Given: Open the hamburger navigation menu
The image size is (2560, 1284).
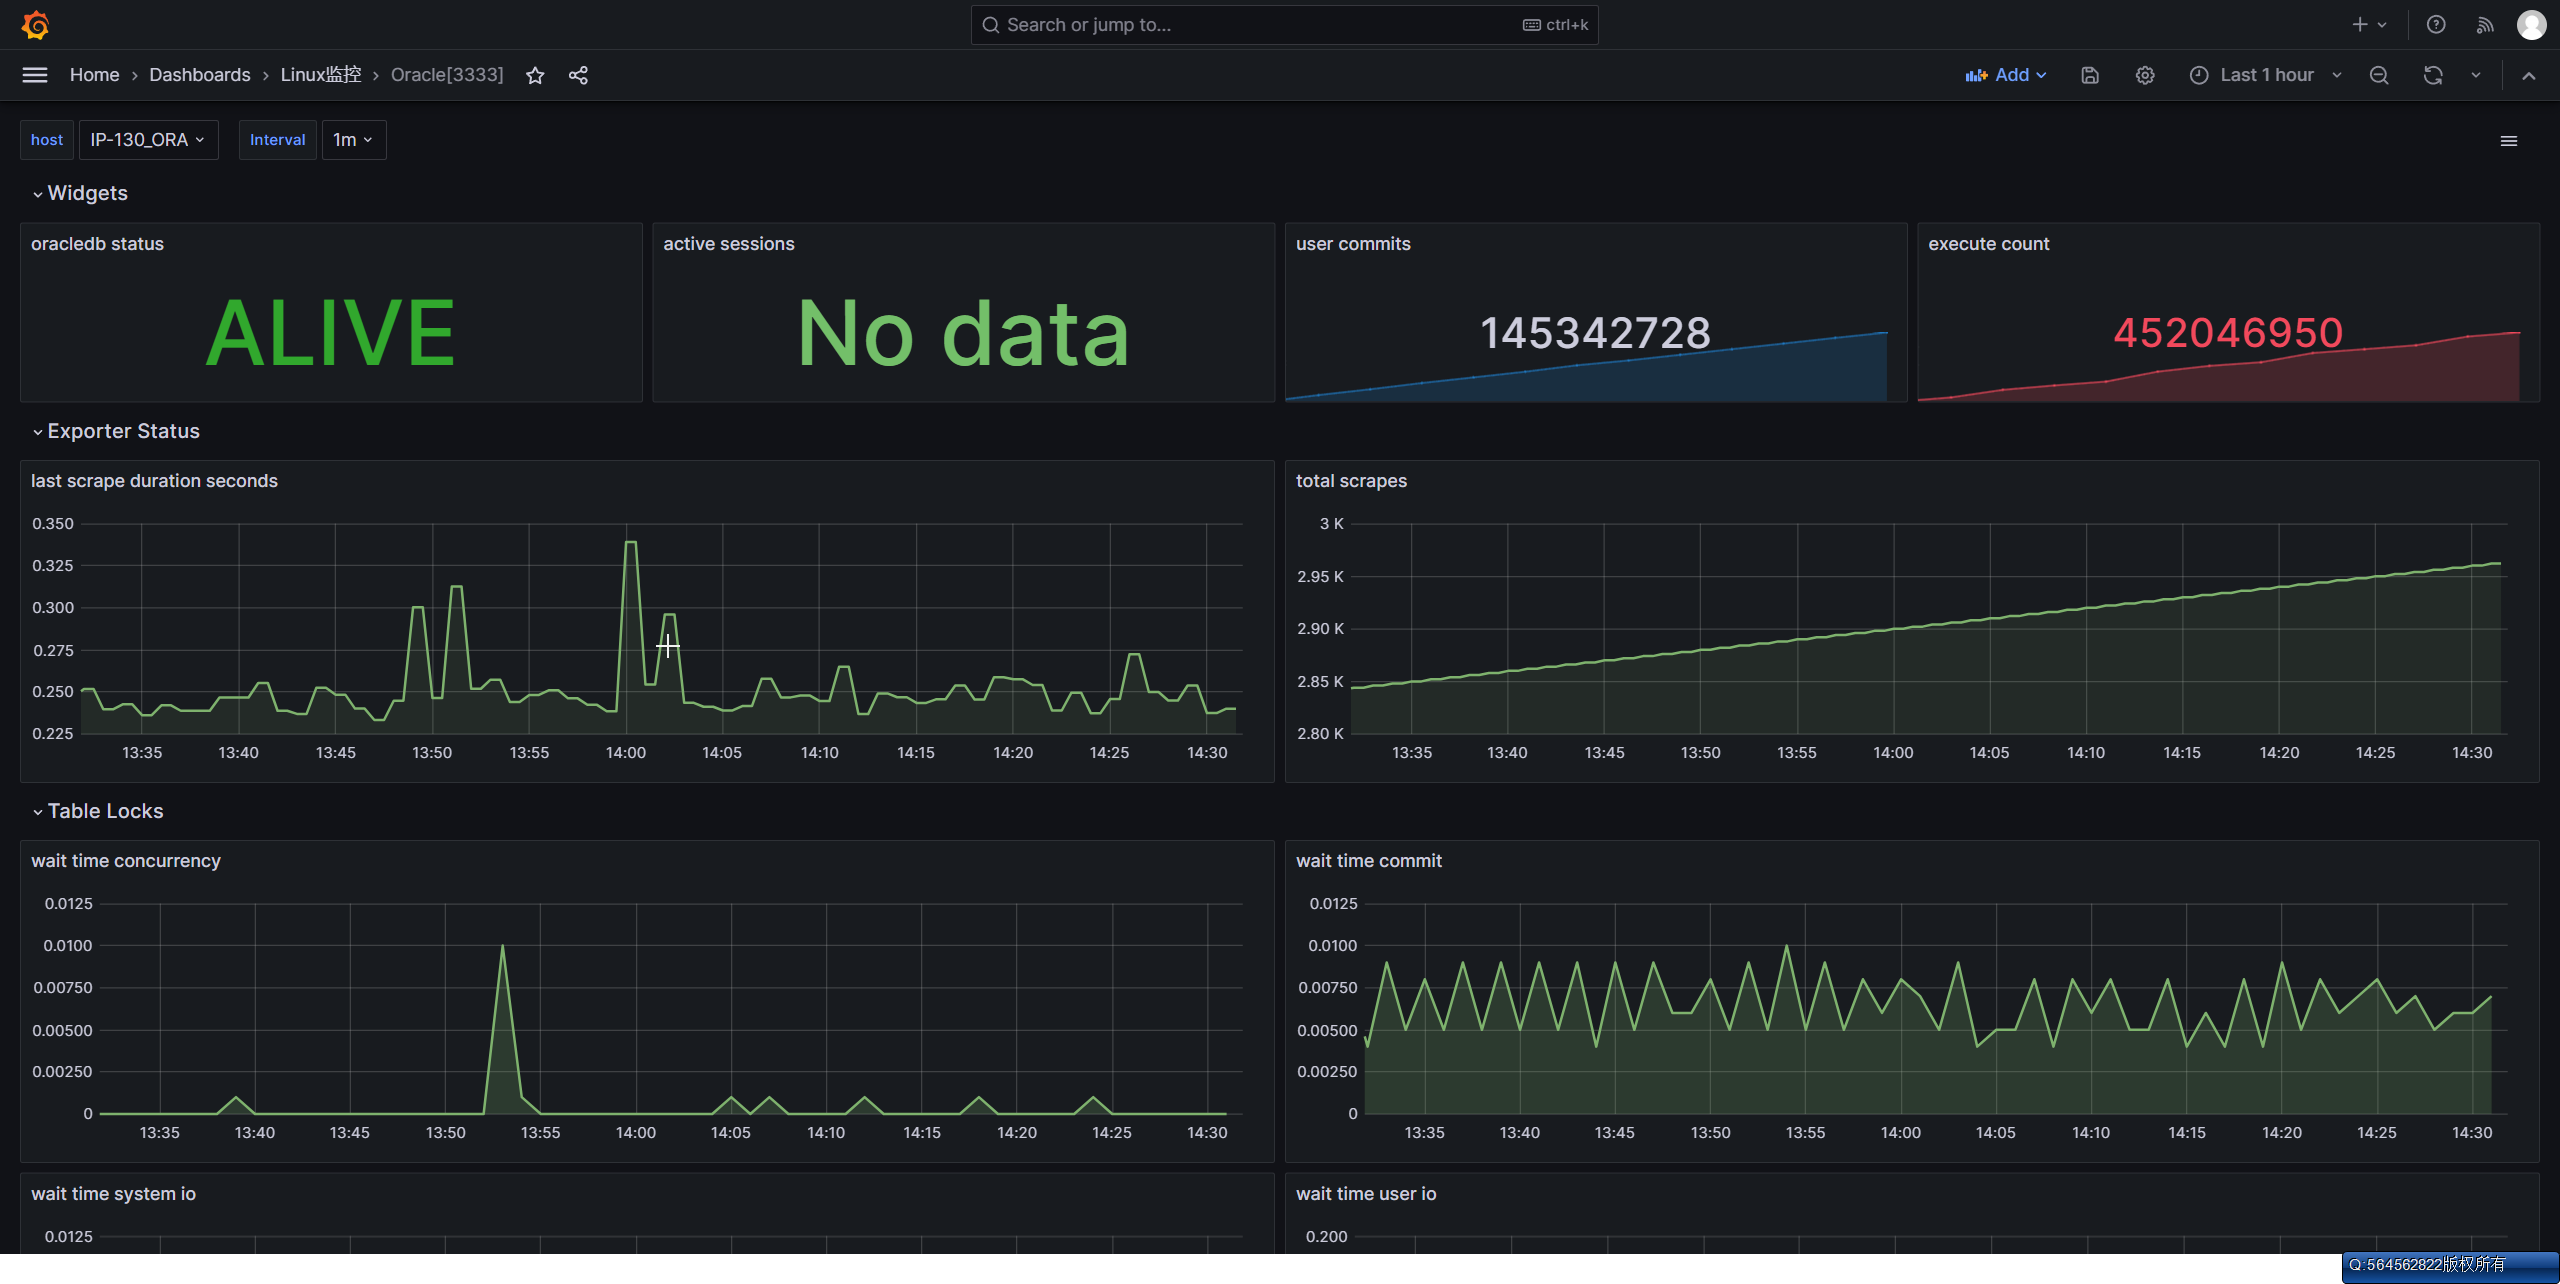Looking at the screenshot, I should (x=35, y=75).
